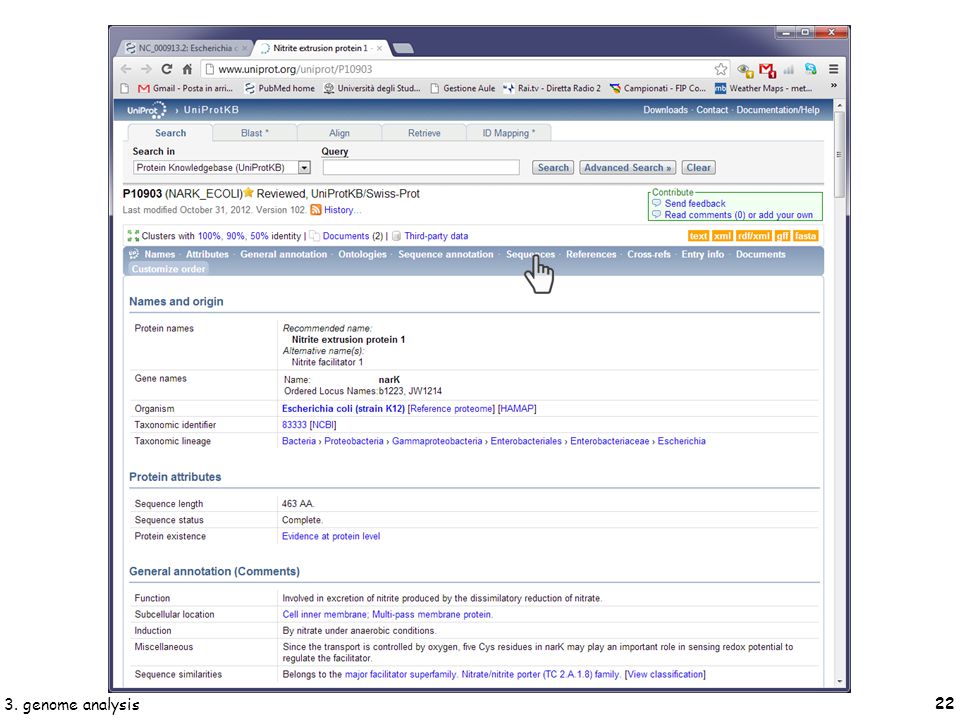Screen dimensions: 960x720
Task: Select the Search tab
Action: (170, 133)
